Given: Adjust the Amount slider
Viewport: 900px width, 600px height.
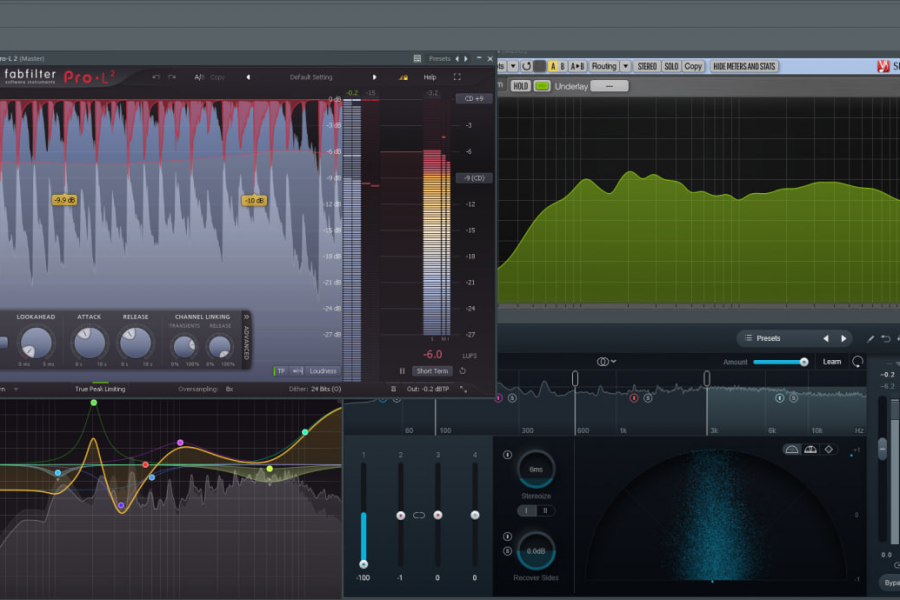Looking at the screenshot, I should coord(781,362).
